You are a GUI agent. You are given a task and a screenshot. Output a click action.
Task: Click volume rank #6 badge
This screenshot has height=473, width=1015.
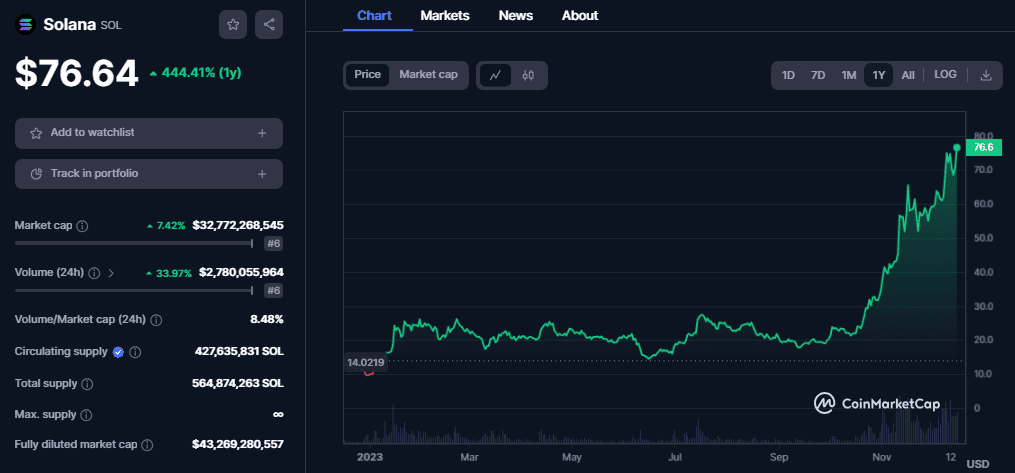273,291
